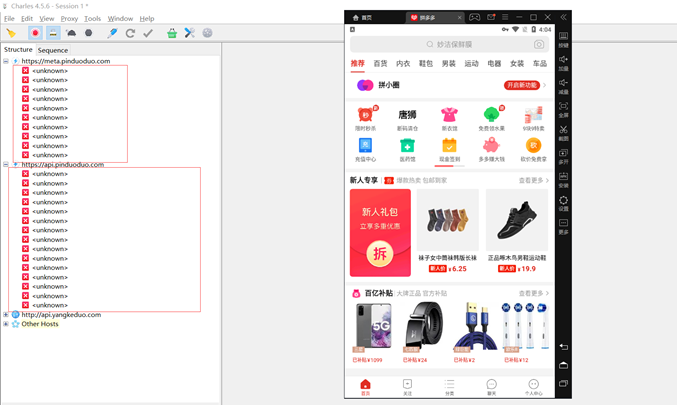Screen dimensions: 677x405
Task: Open the Proxy menu
Action: coord(69,19)
